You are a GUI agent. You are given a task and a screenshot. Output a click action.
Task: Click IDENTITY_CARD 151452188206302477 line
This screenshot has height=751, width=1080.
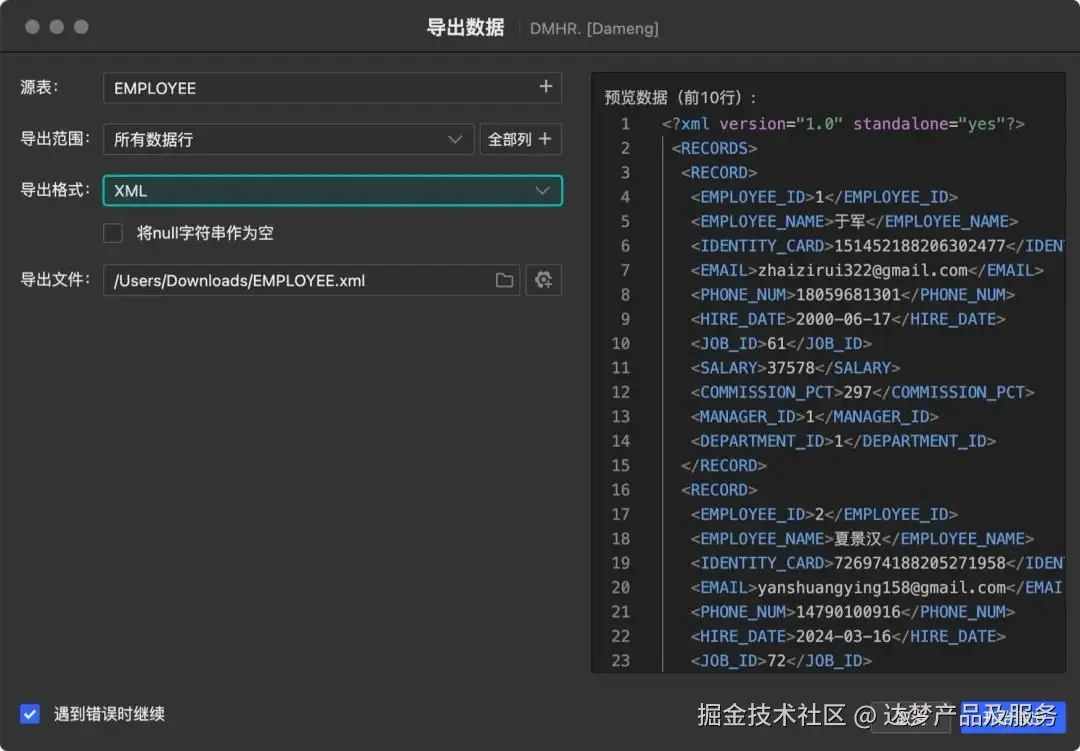click(x=877, y=246)
